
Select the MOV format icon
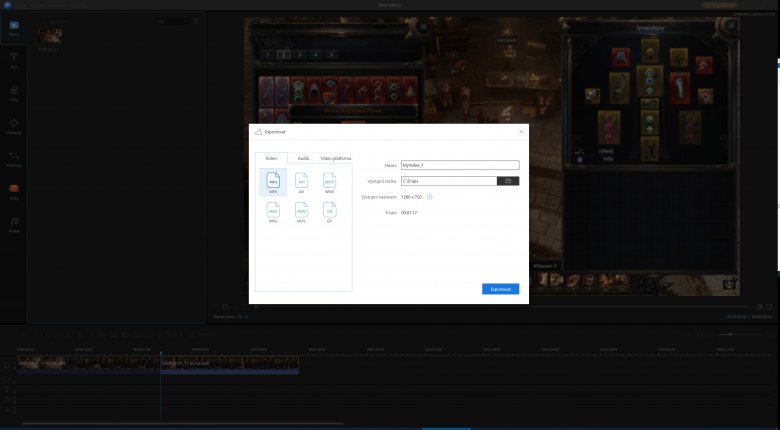[301, 212]
